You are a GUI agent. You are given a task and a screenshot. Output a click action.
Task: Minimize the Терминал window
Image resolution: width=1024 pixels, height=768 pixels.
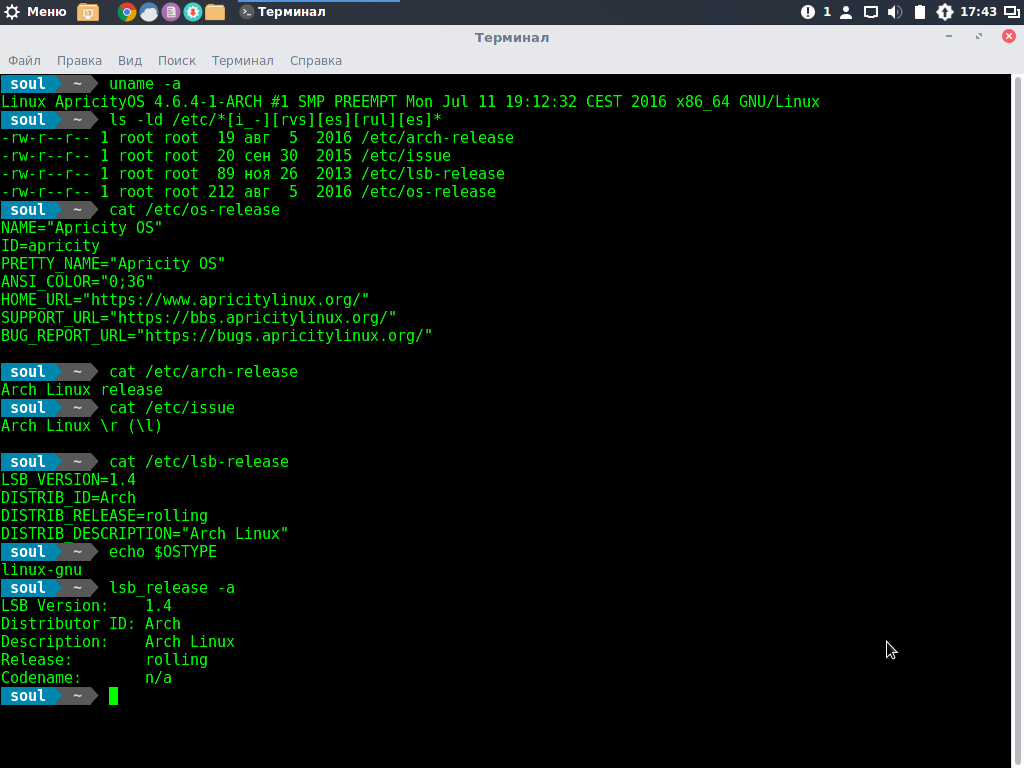pyautogui.click(x=949, y=37)
